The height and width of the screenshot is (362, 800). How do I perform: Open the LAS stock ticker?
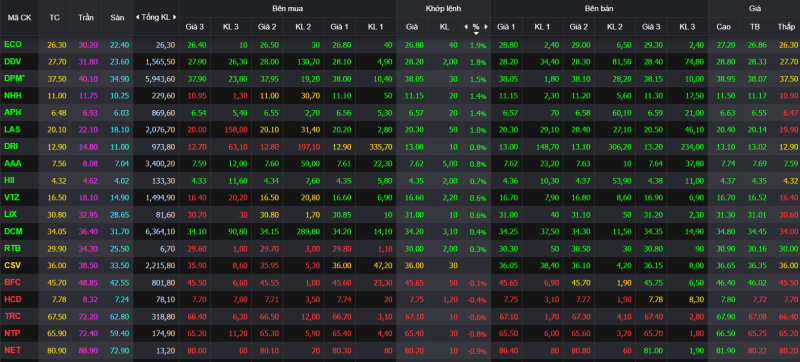(12, 130)
